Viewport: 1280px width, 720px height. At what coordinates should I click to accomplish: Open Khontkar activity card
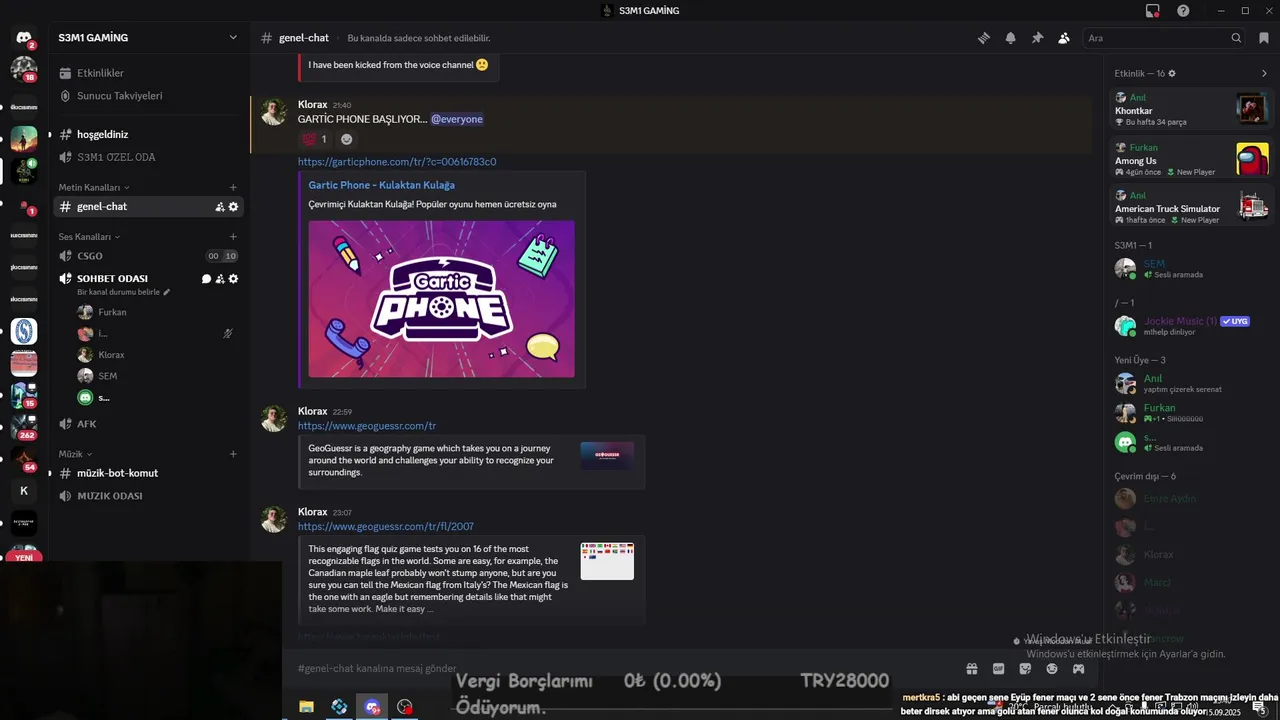1192,109
